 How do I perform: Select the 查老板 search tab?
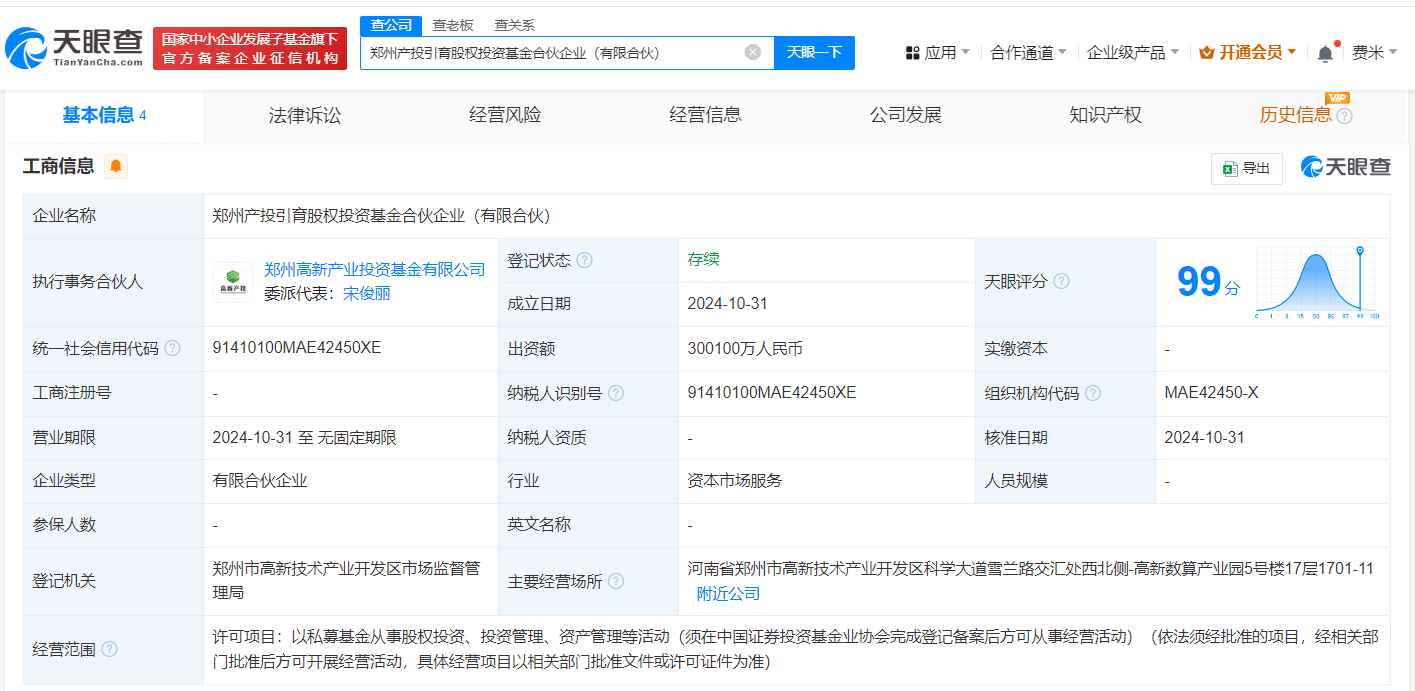tap(453, 25)
